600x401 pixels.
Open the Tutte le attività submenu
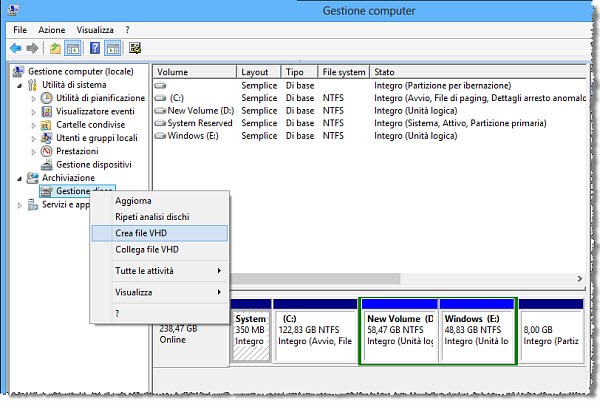click(160, 271)
